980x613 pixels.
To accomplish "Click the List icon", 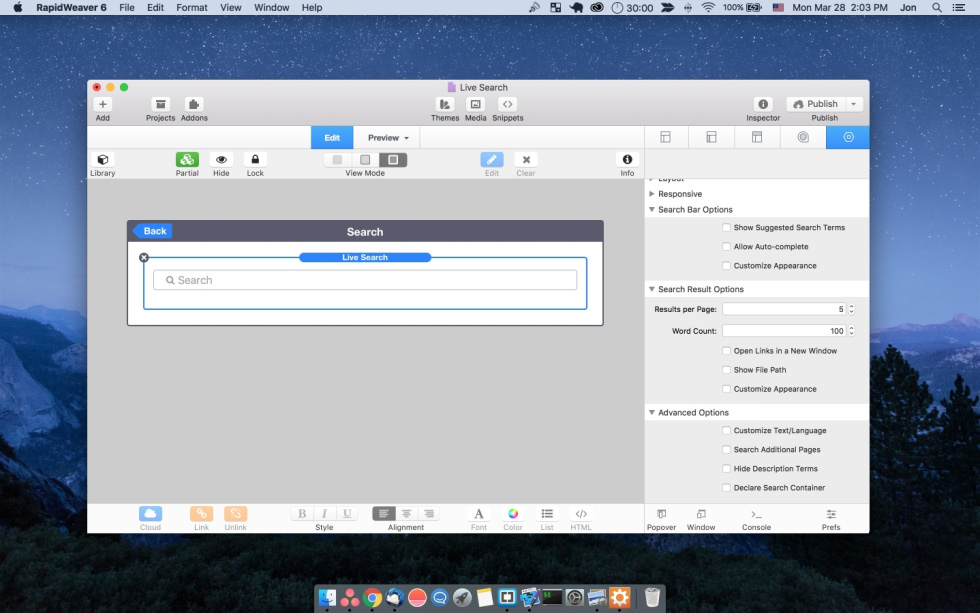I will pyautogui.click(x=547, y=514).
